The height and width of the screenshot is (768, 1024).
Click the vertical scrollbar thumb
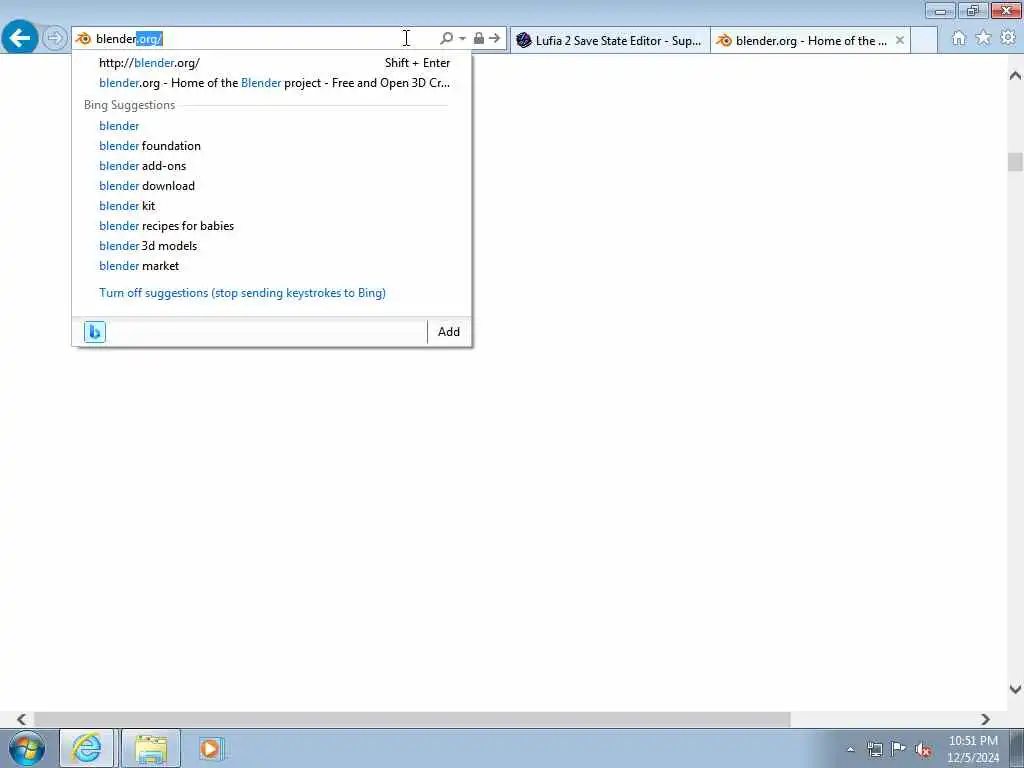click(x=1015, y=161)
